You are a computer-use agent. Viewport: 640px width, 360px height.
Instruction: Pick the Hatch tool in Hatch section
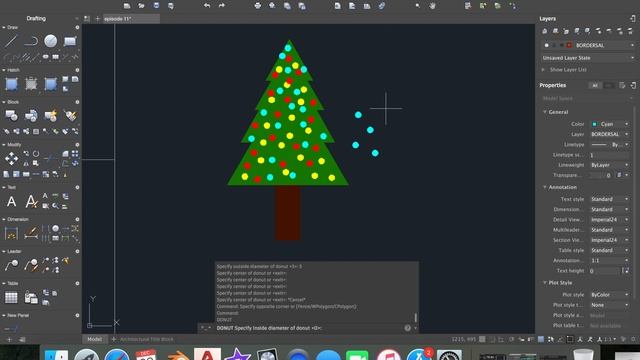click(x=11, y=84)
